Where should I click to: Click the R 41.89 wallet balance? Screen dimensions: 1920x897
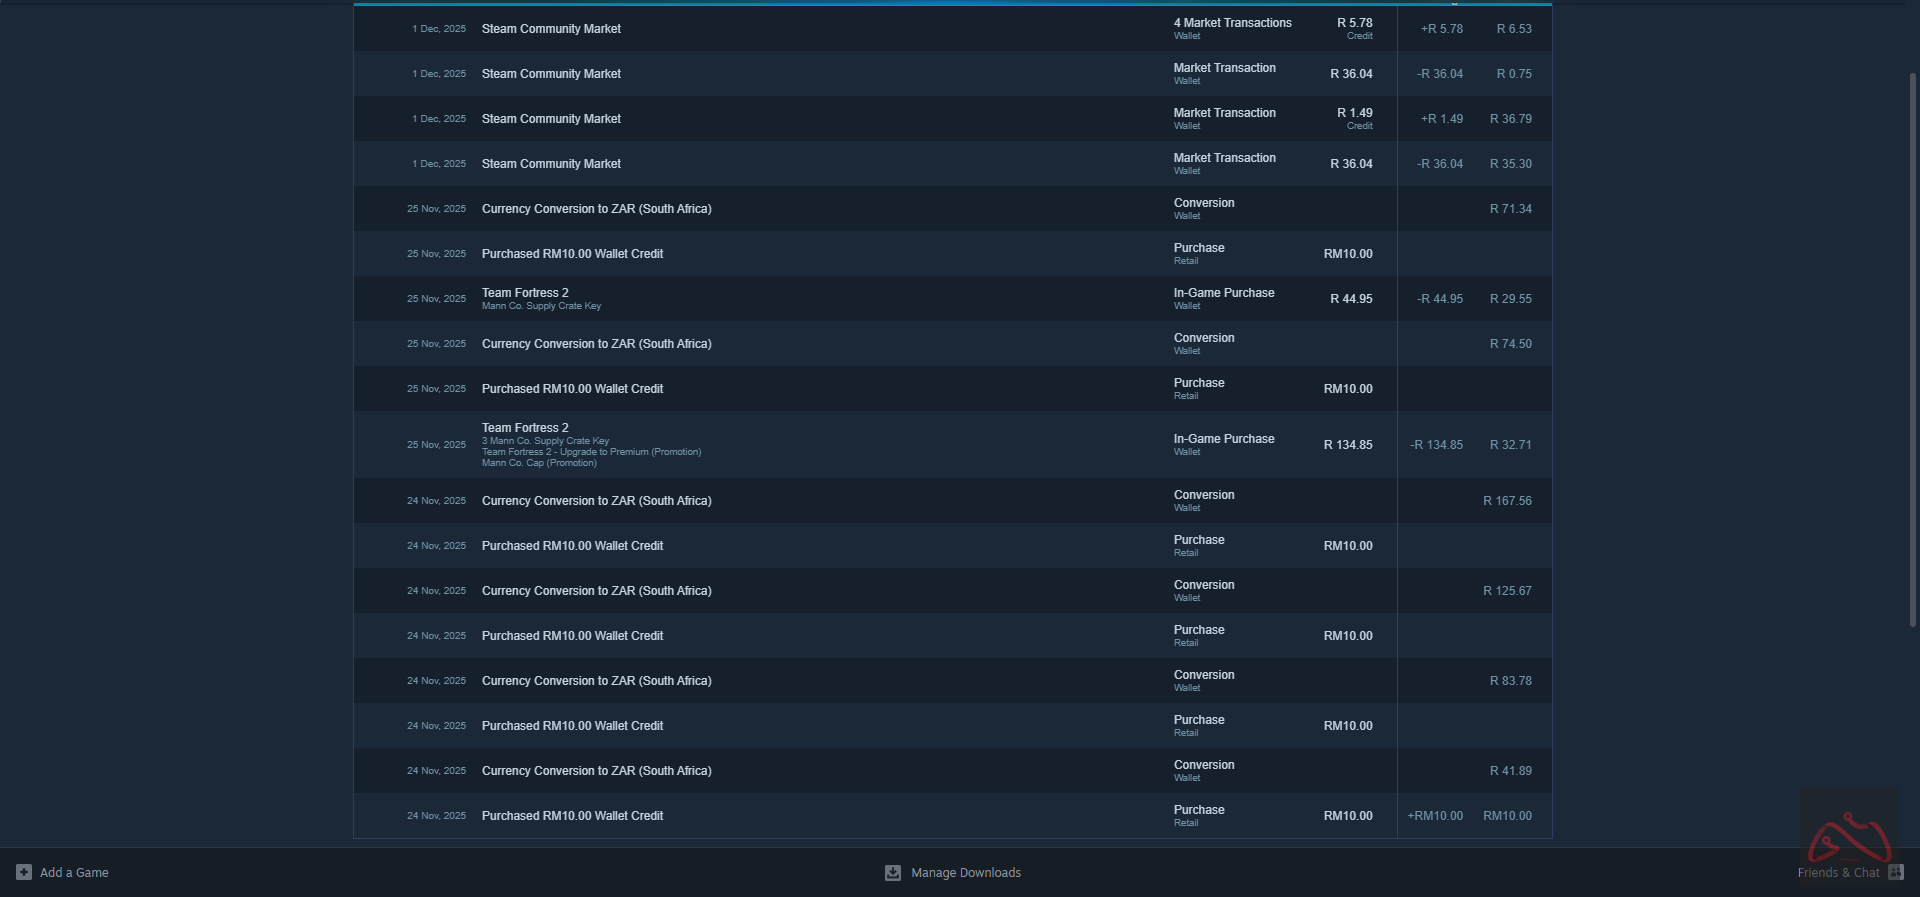point(1510,771)
